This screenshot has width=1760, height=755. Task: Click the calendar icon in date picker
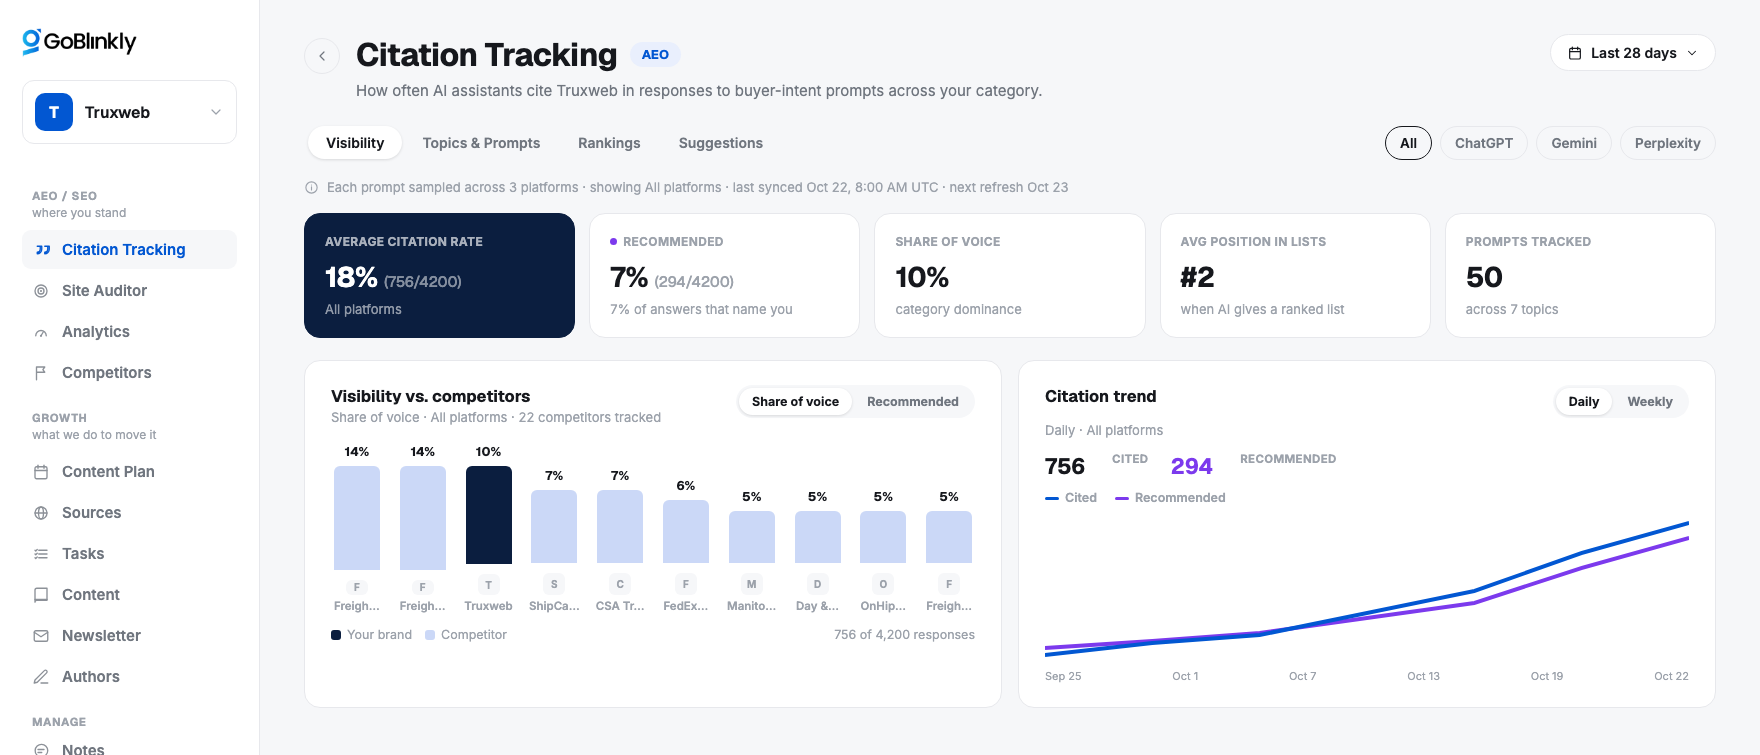pyautogui.click(x=1575, y=53)
